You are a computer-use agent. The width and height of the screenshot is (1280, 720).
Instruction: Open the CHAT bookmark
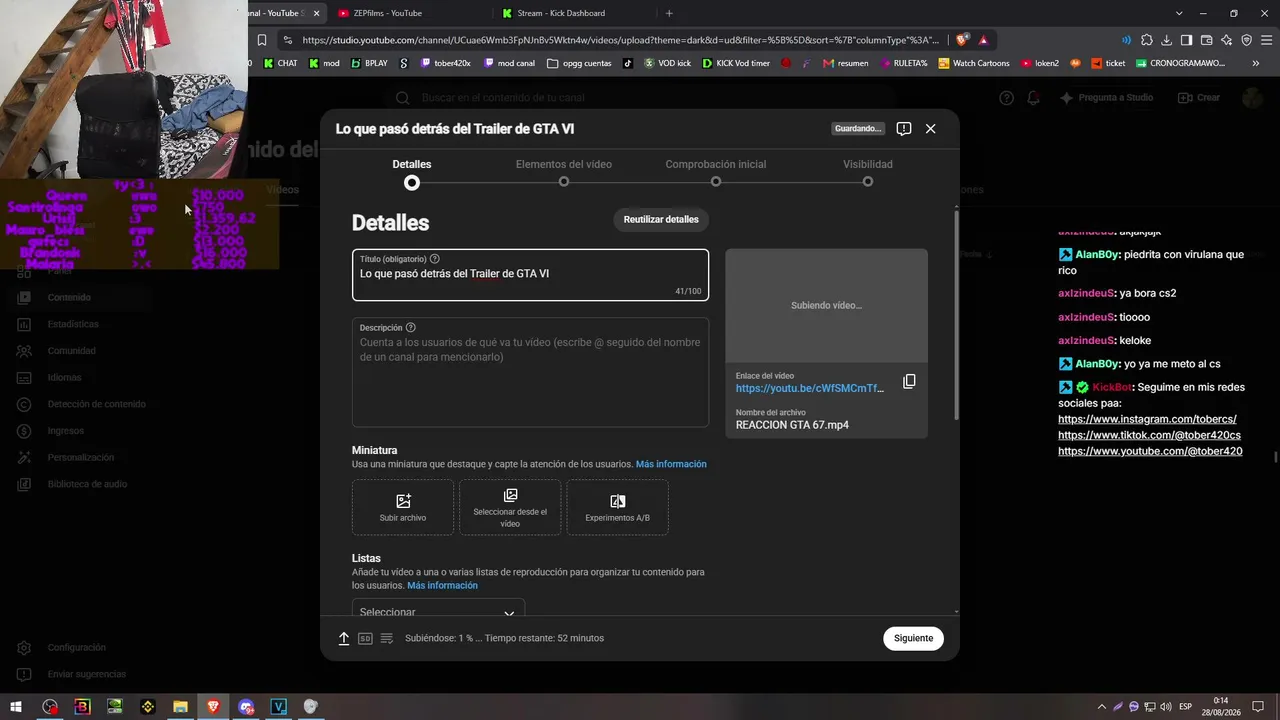coord(281,63)
